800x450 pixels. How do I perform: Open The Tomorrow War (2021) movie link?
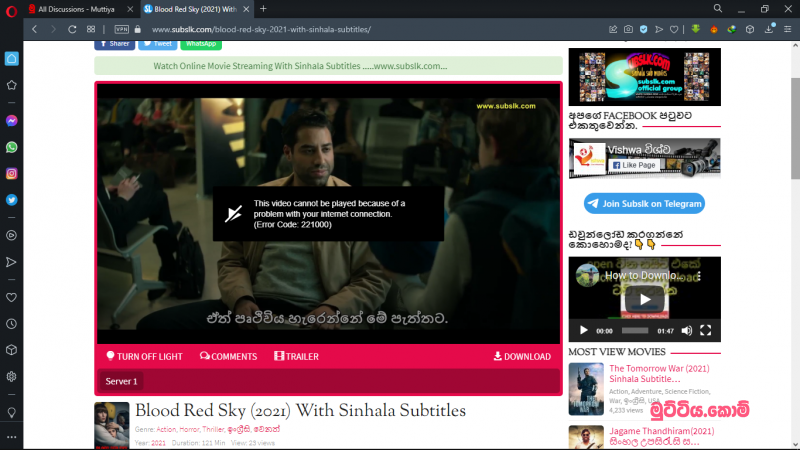659,374
